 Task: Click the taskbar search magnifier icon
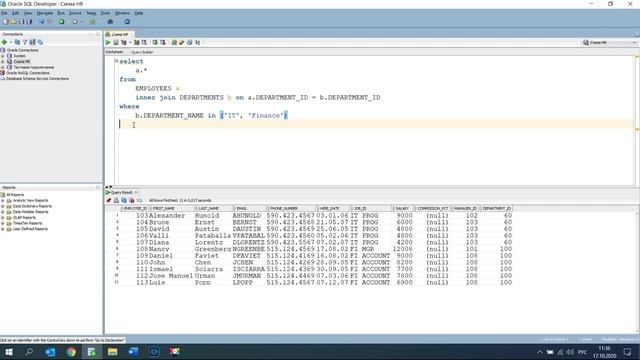click(x=29, y=352)
